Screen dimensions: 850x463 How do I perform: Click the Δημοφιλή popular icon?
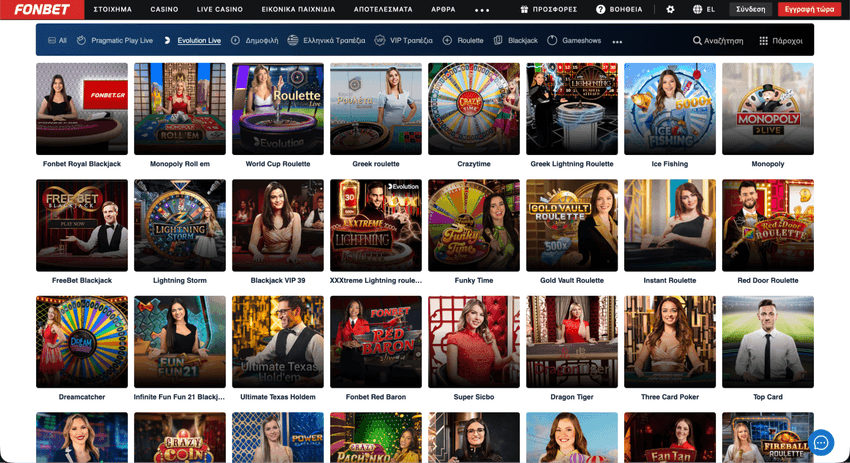(x=235, y=40)
